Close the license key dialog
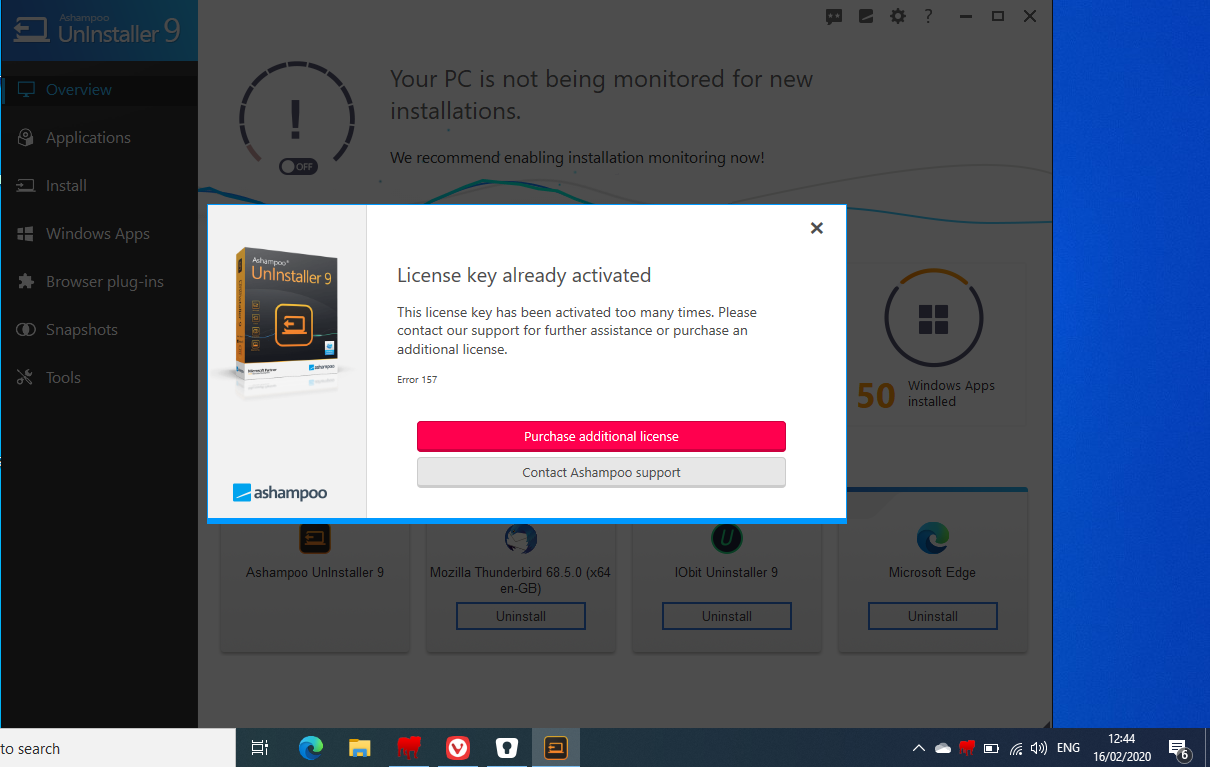The height and width of the screenshot is (767, 1210). pos(816,228)
